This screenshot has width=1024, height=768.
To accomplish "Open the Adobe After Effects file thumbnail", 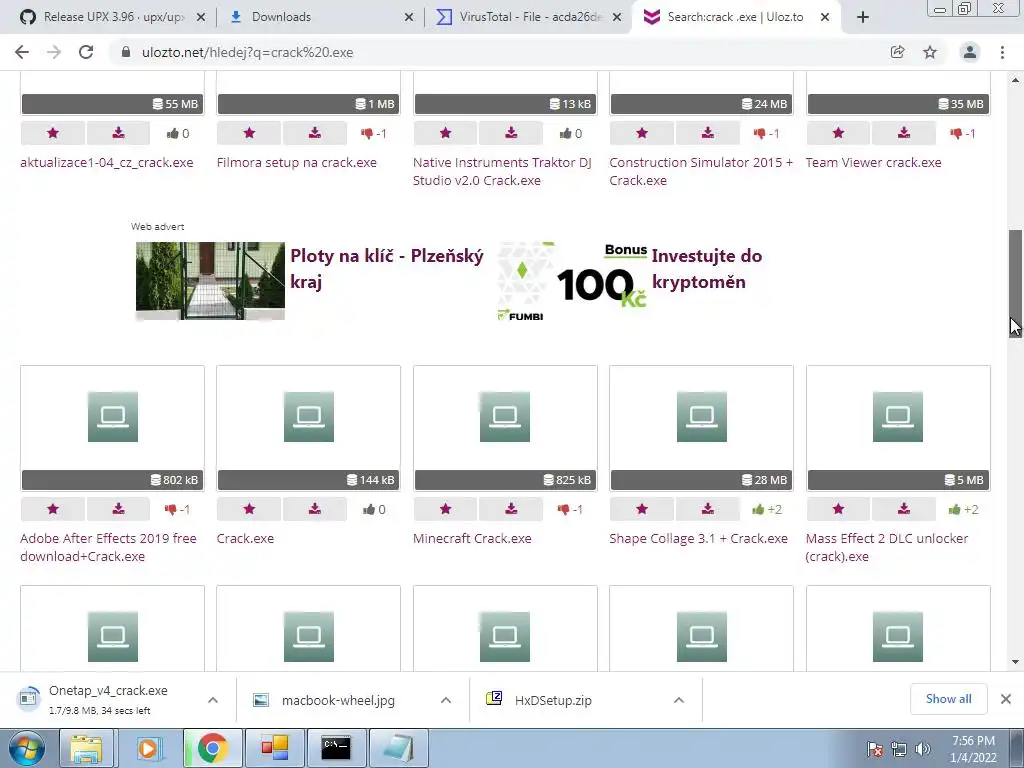I will [x=112, y=428].
